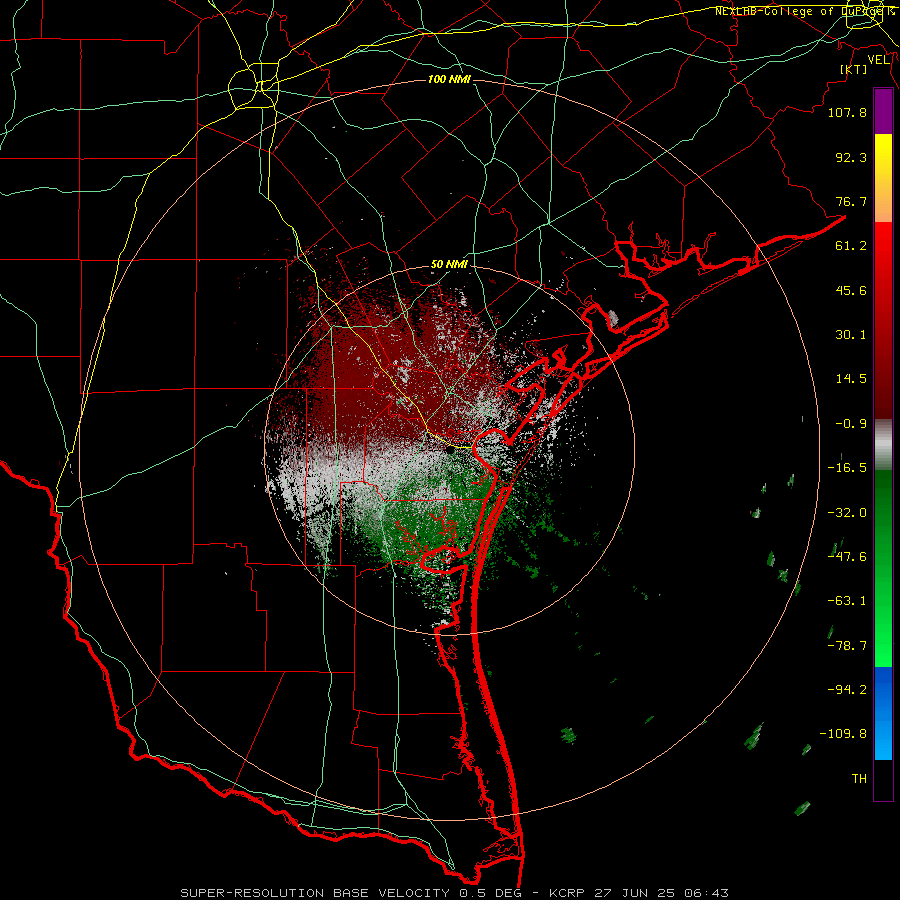Click the -32.0 legend value

[x=847, y=513]
